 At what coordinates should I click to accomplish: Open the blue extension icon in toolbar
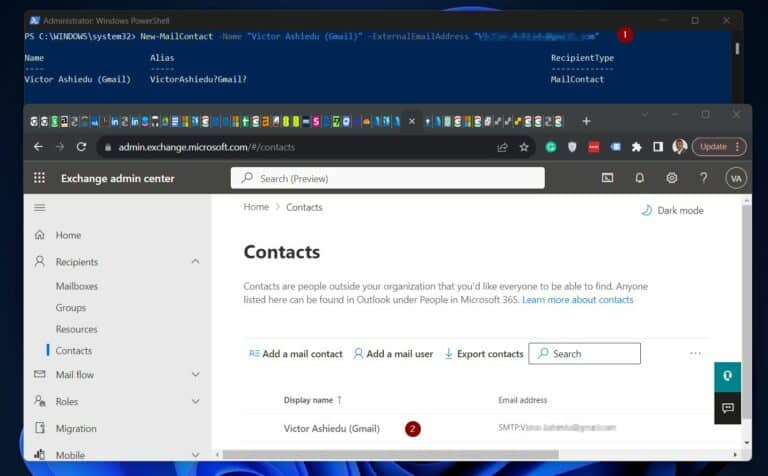615,147
